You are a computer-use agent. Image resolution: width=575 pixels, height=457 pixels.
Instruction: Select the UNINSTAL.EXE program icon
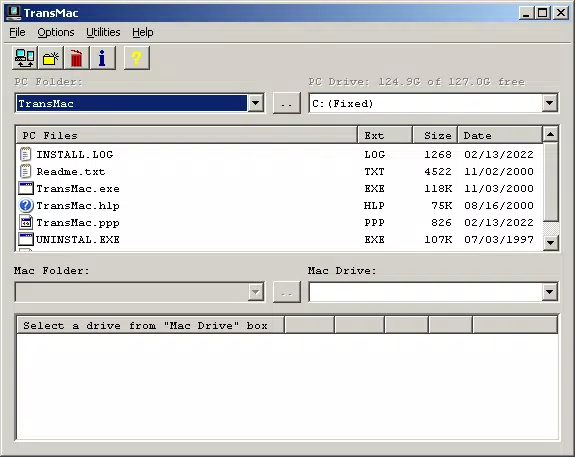pyautogui.click(x=26, y=240)
